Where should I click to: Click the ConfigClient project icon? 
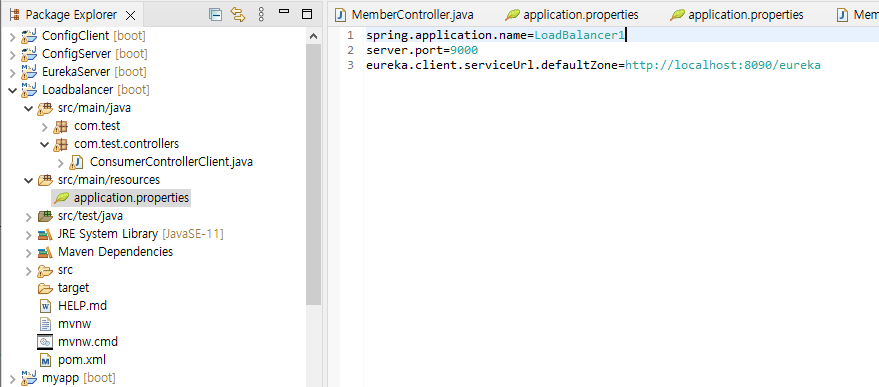click(x=29, y=36)
